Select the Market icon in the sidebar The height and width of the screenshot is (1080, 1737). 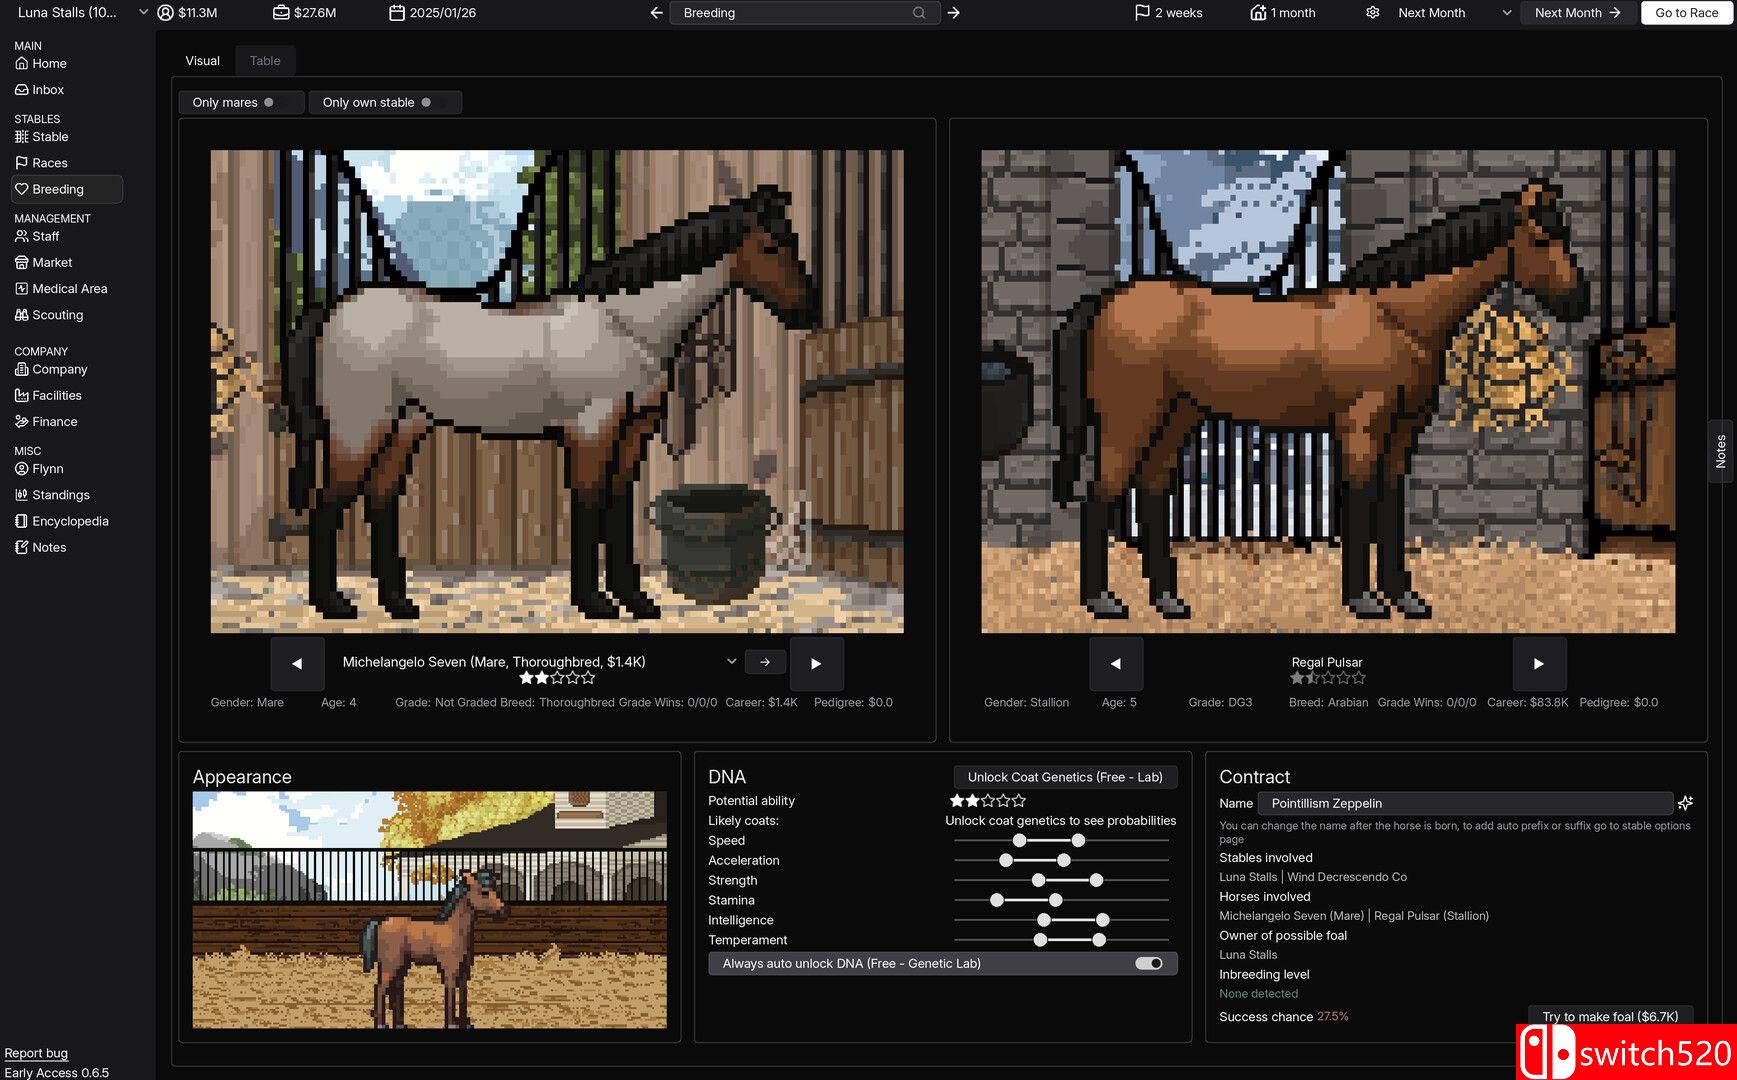[x=22, y=262]
